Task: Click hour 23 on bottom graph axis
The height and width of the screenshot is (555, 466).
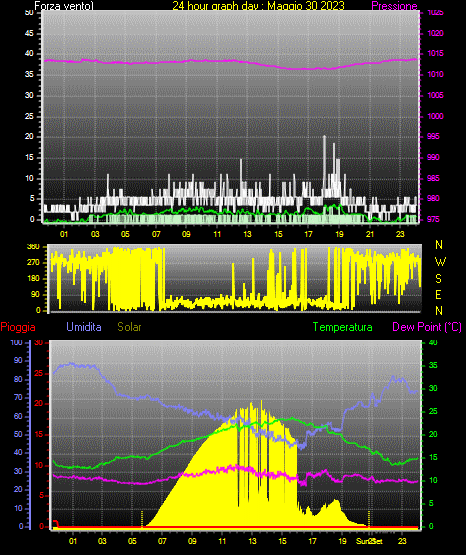Action: (402, 541)
